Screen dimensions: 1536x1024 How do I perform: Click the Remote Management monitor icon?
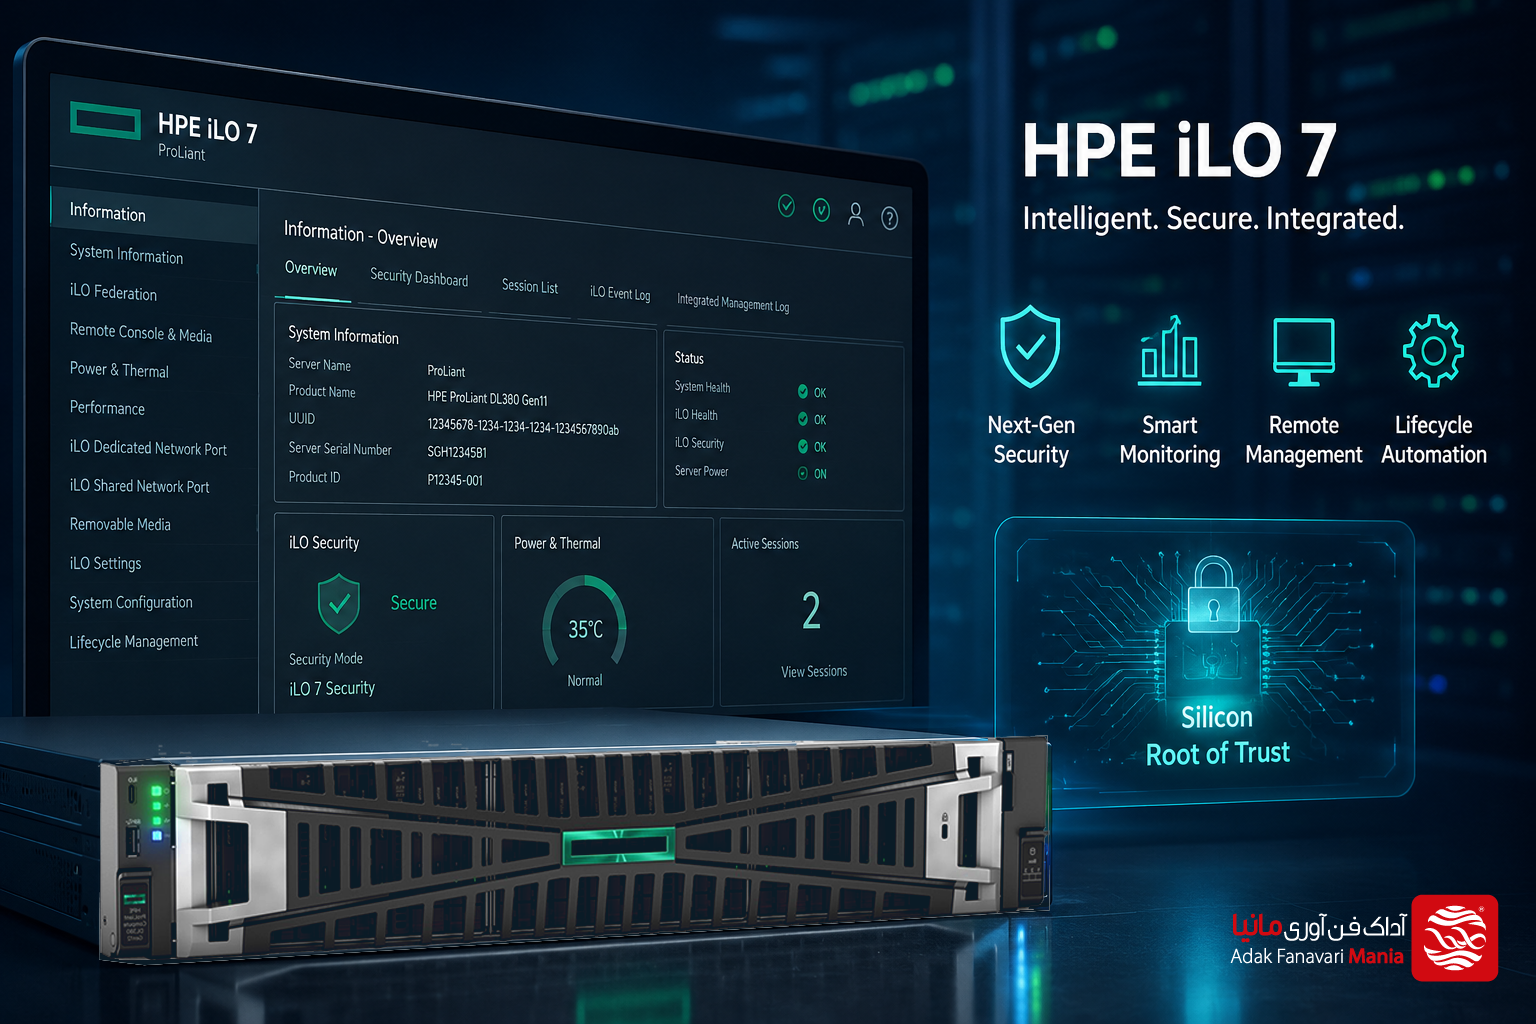pos(1303,352)
